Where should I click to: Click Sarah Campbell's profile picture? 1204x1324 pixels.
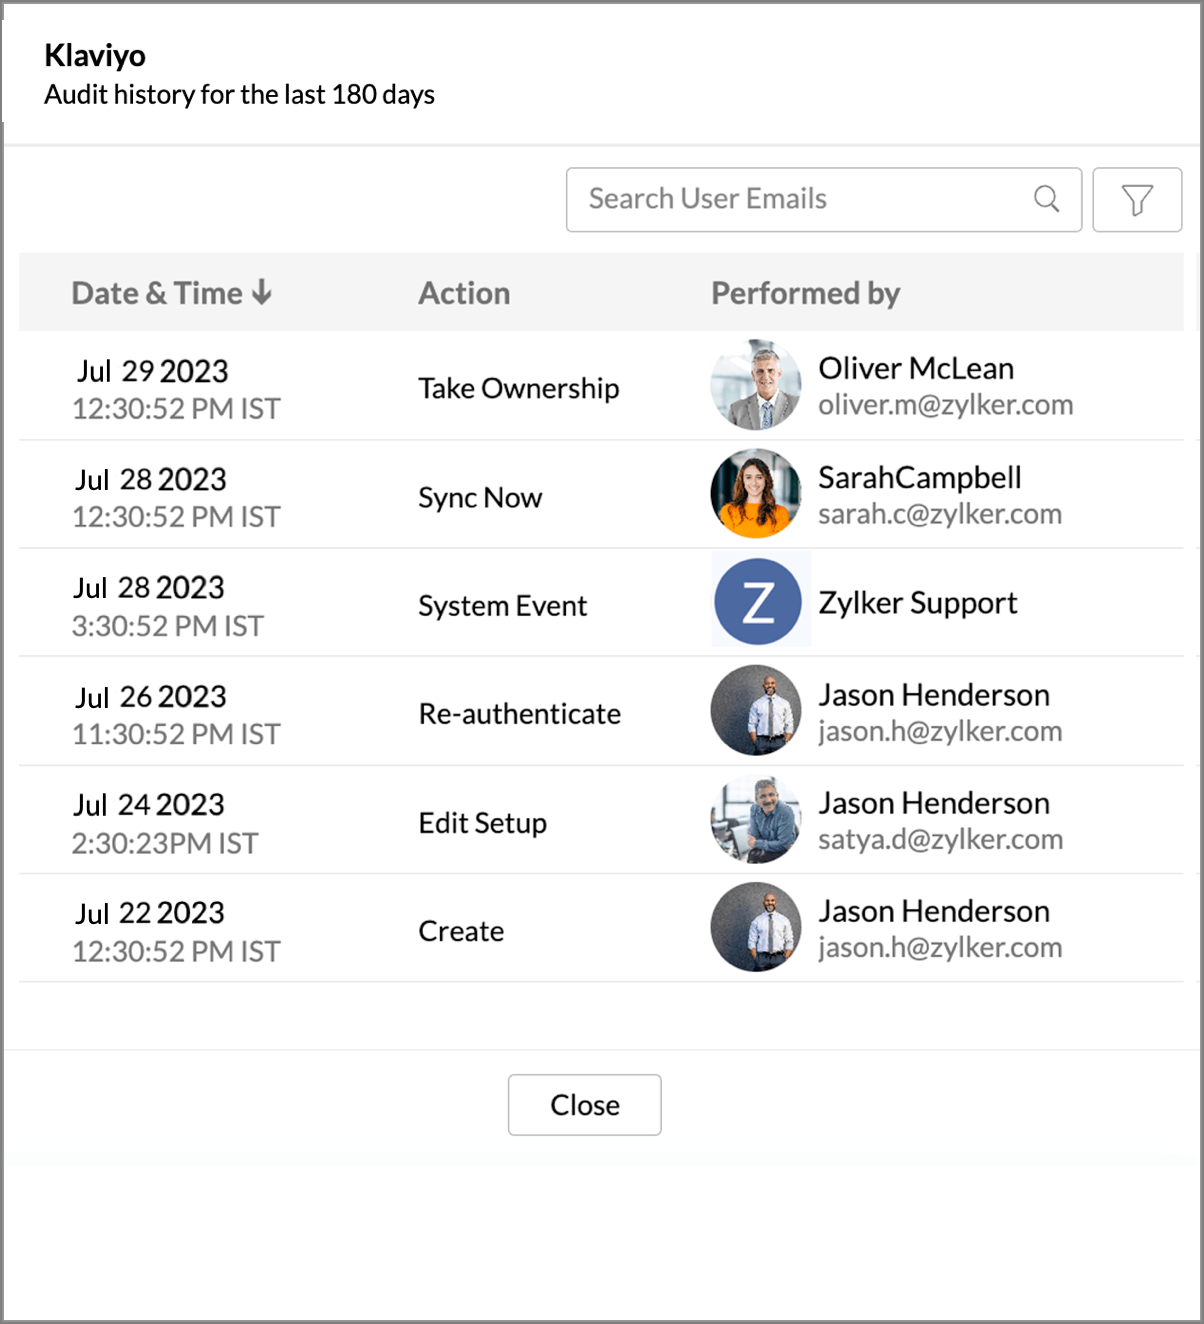point(756,494)
